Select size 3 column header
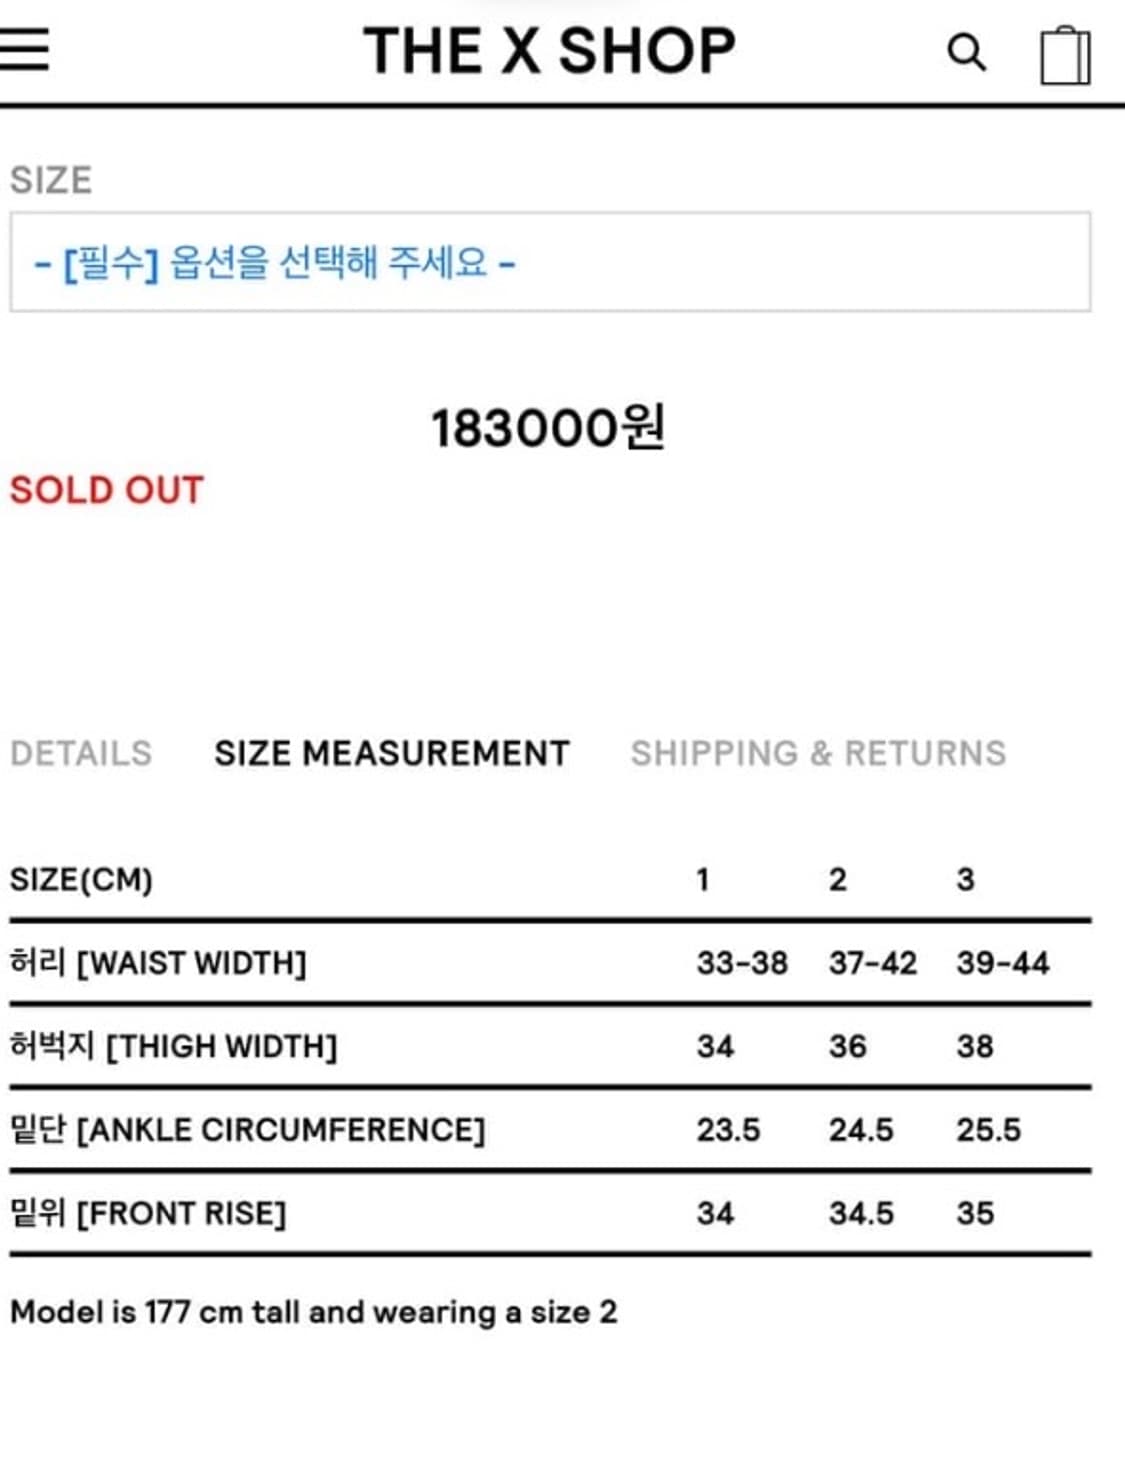The width and height of the screenshot is (1125, 1462). (966, 878)
